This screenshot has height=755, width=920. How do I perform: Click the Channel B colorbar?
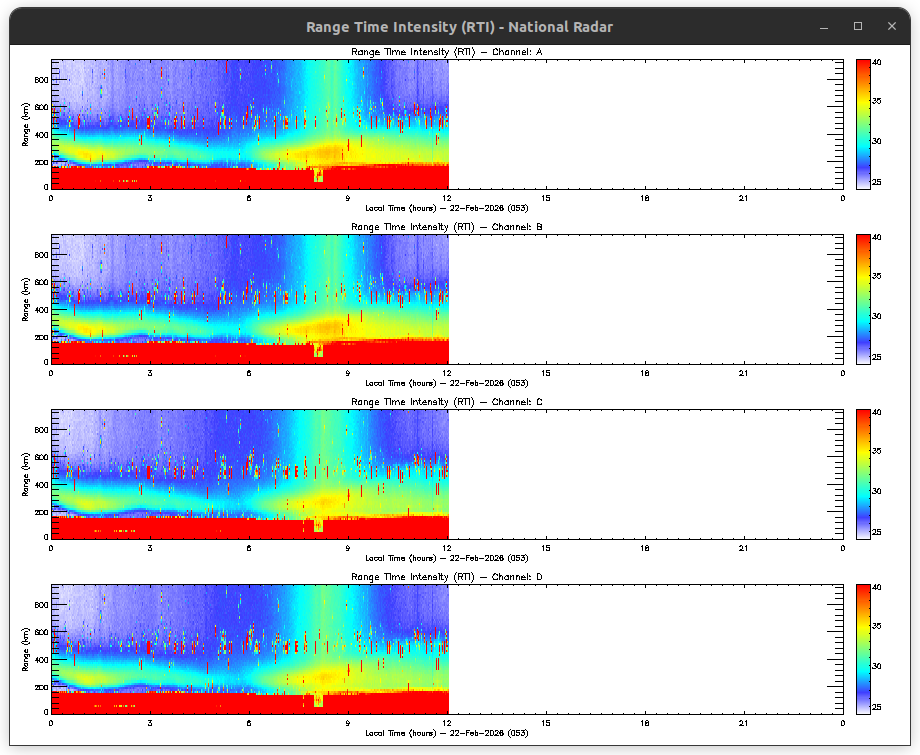pos(863,299)
